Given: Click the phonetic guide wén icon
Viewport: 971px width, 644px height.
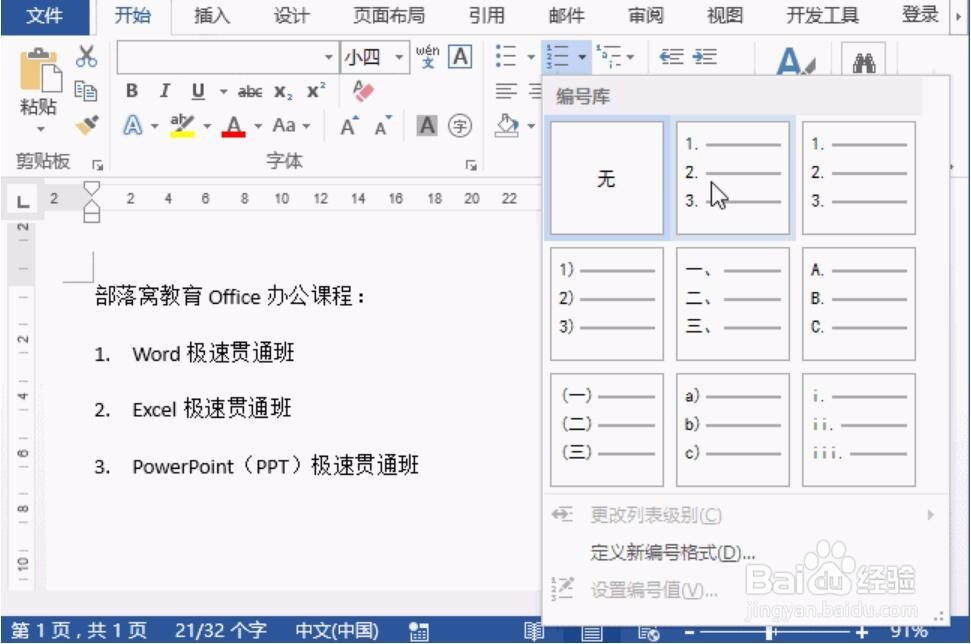Looking at the screenshot, I should [428, 56].
